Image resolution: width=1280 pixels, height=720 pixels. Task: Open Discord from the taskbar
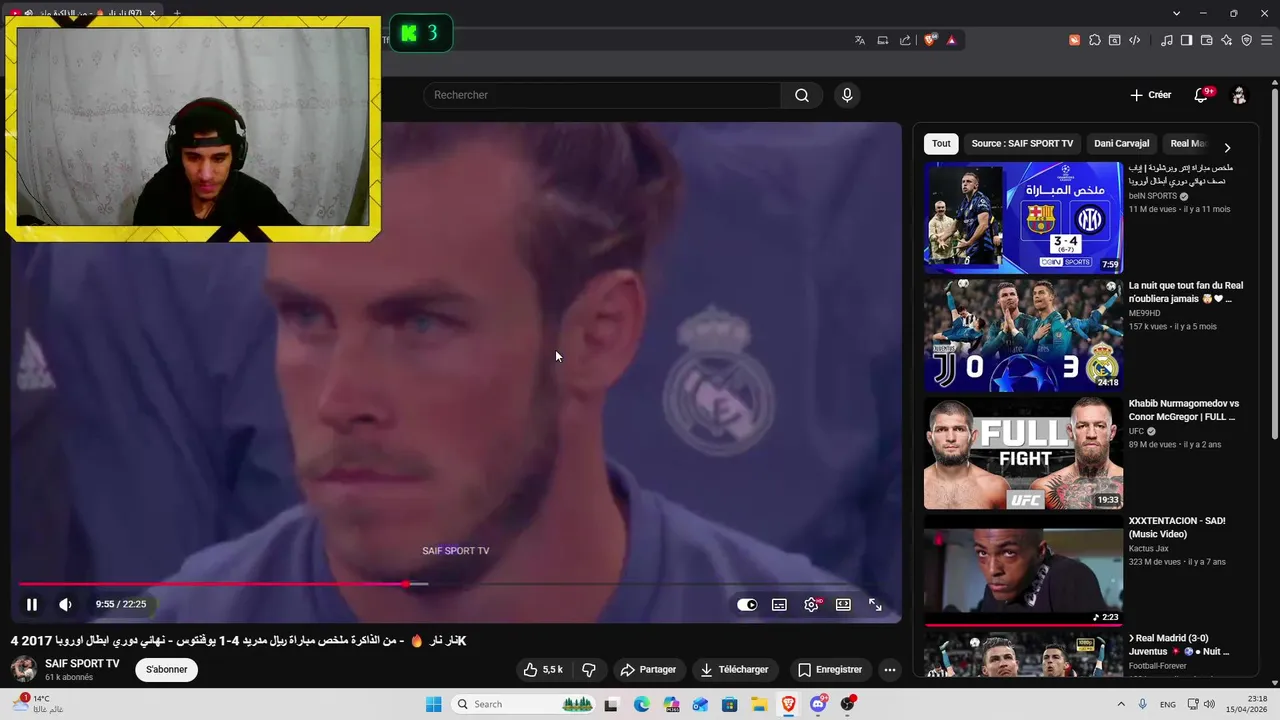[819, 704]
